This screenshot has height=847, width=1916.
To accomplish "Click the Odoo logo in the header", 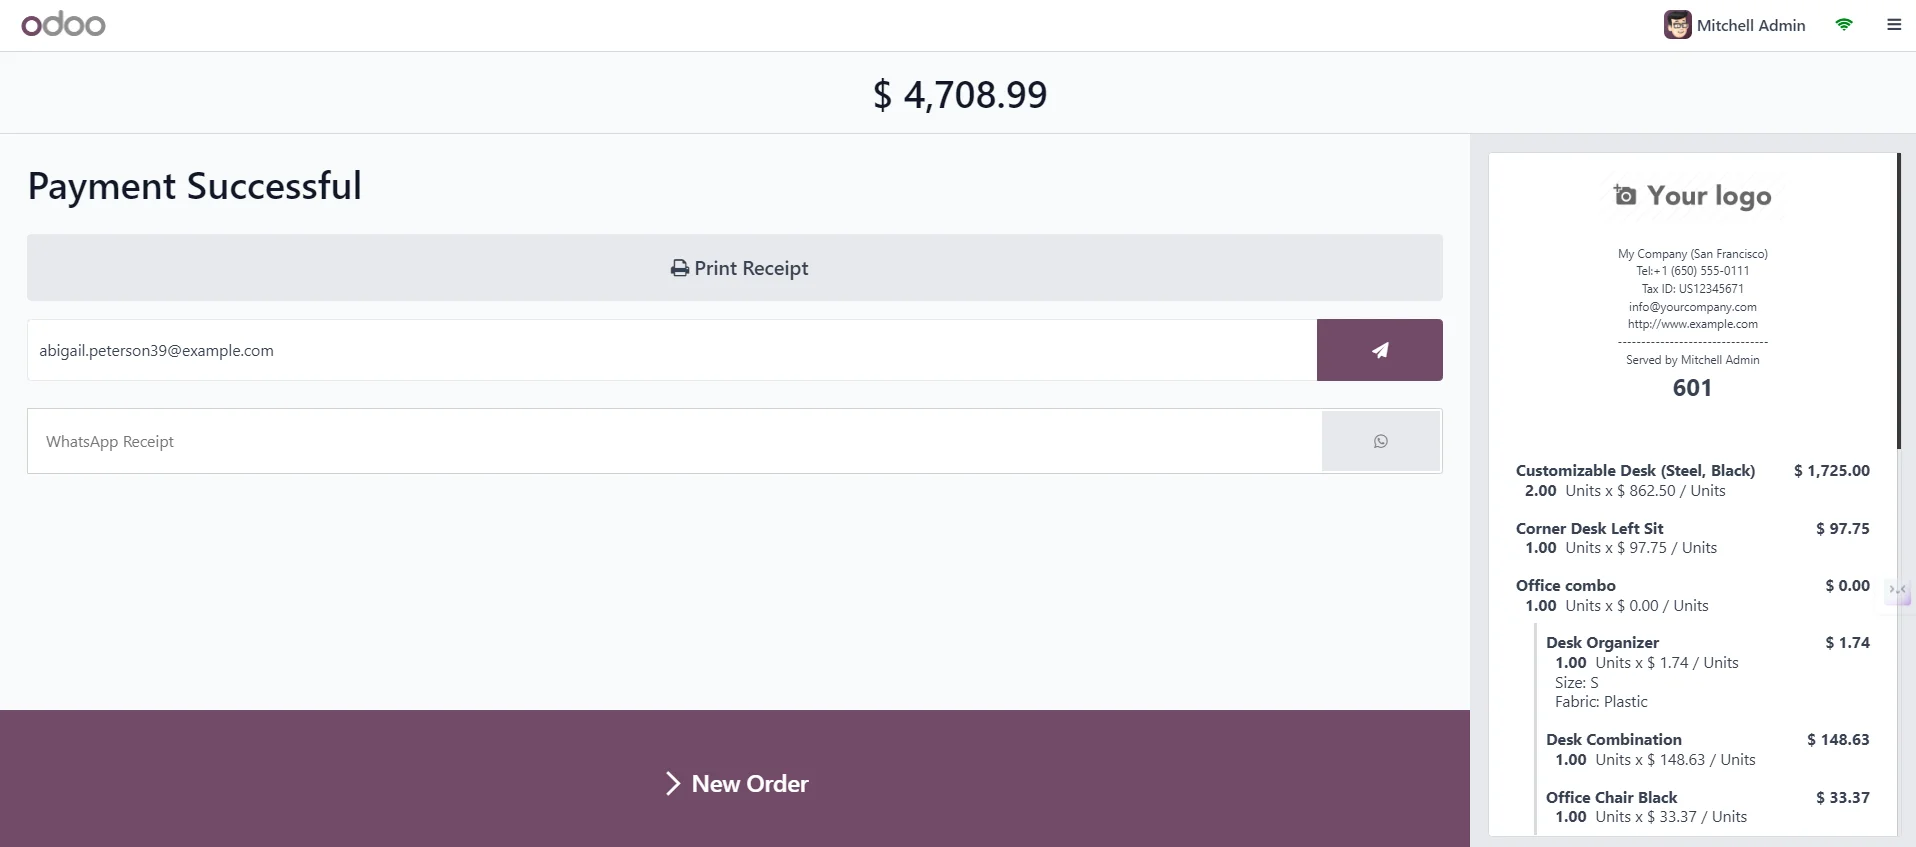I will 63,24.
